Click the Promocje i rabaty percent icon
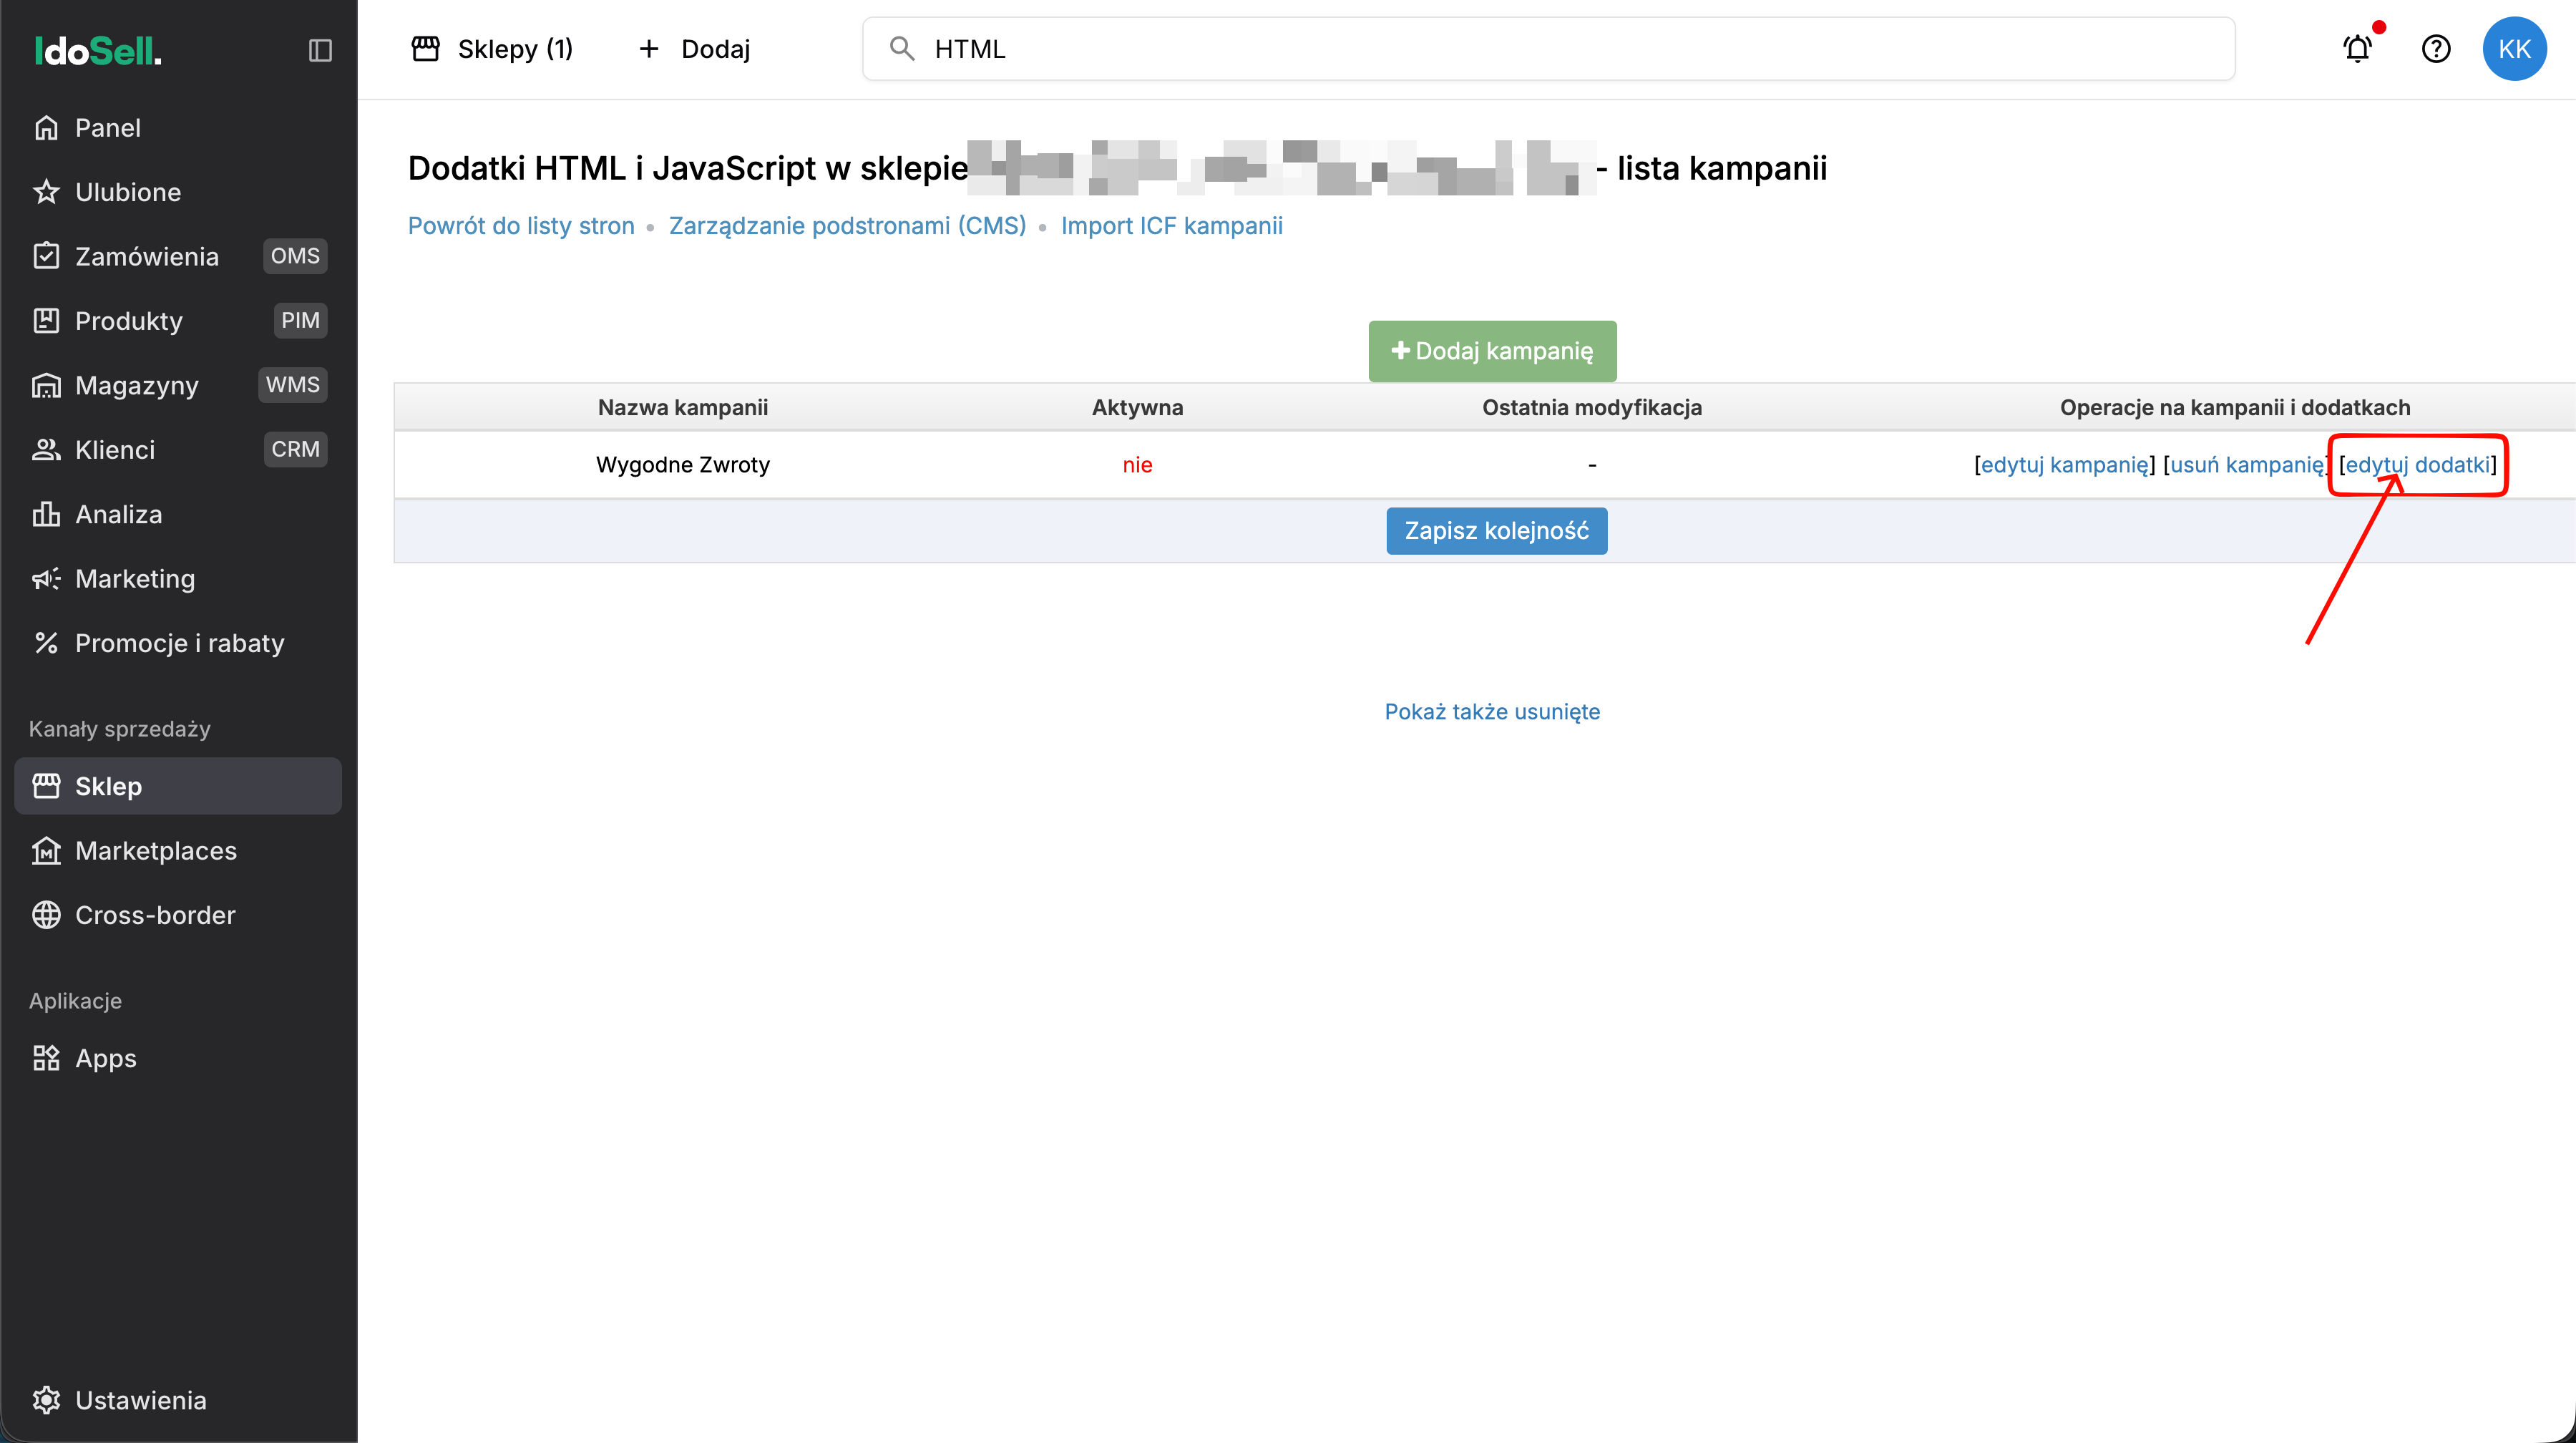Screen dimensions: 2576x1443 46,643
